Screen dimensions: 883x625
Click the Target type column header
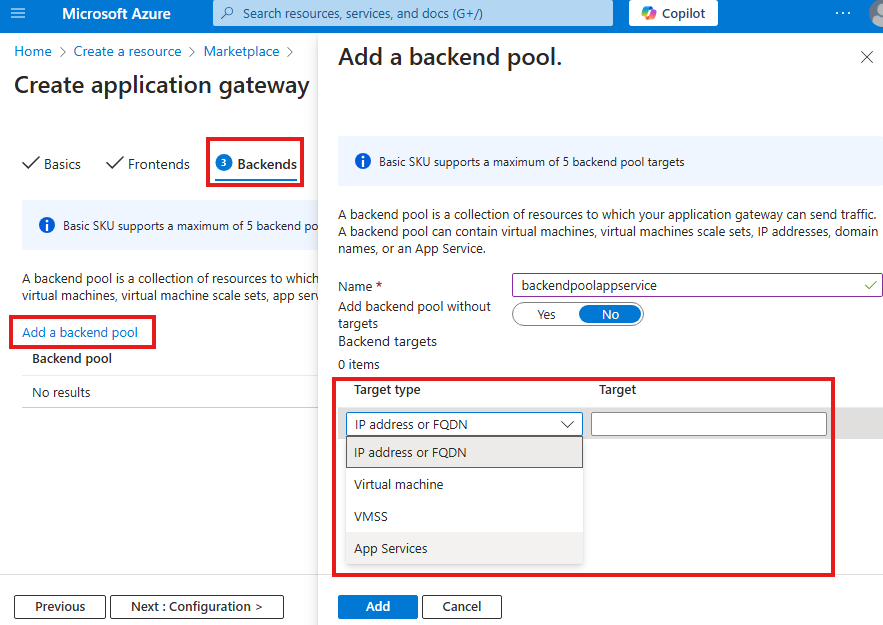click(387, 390)
